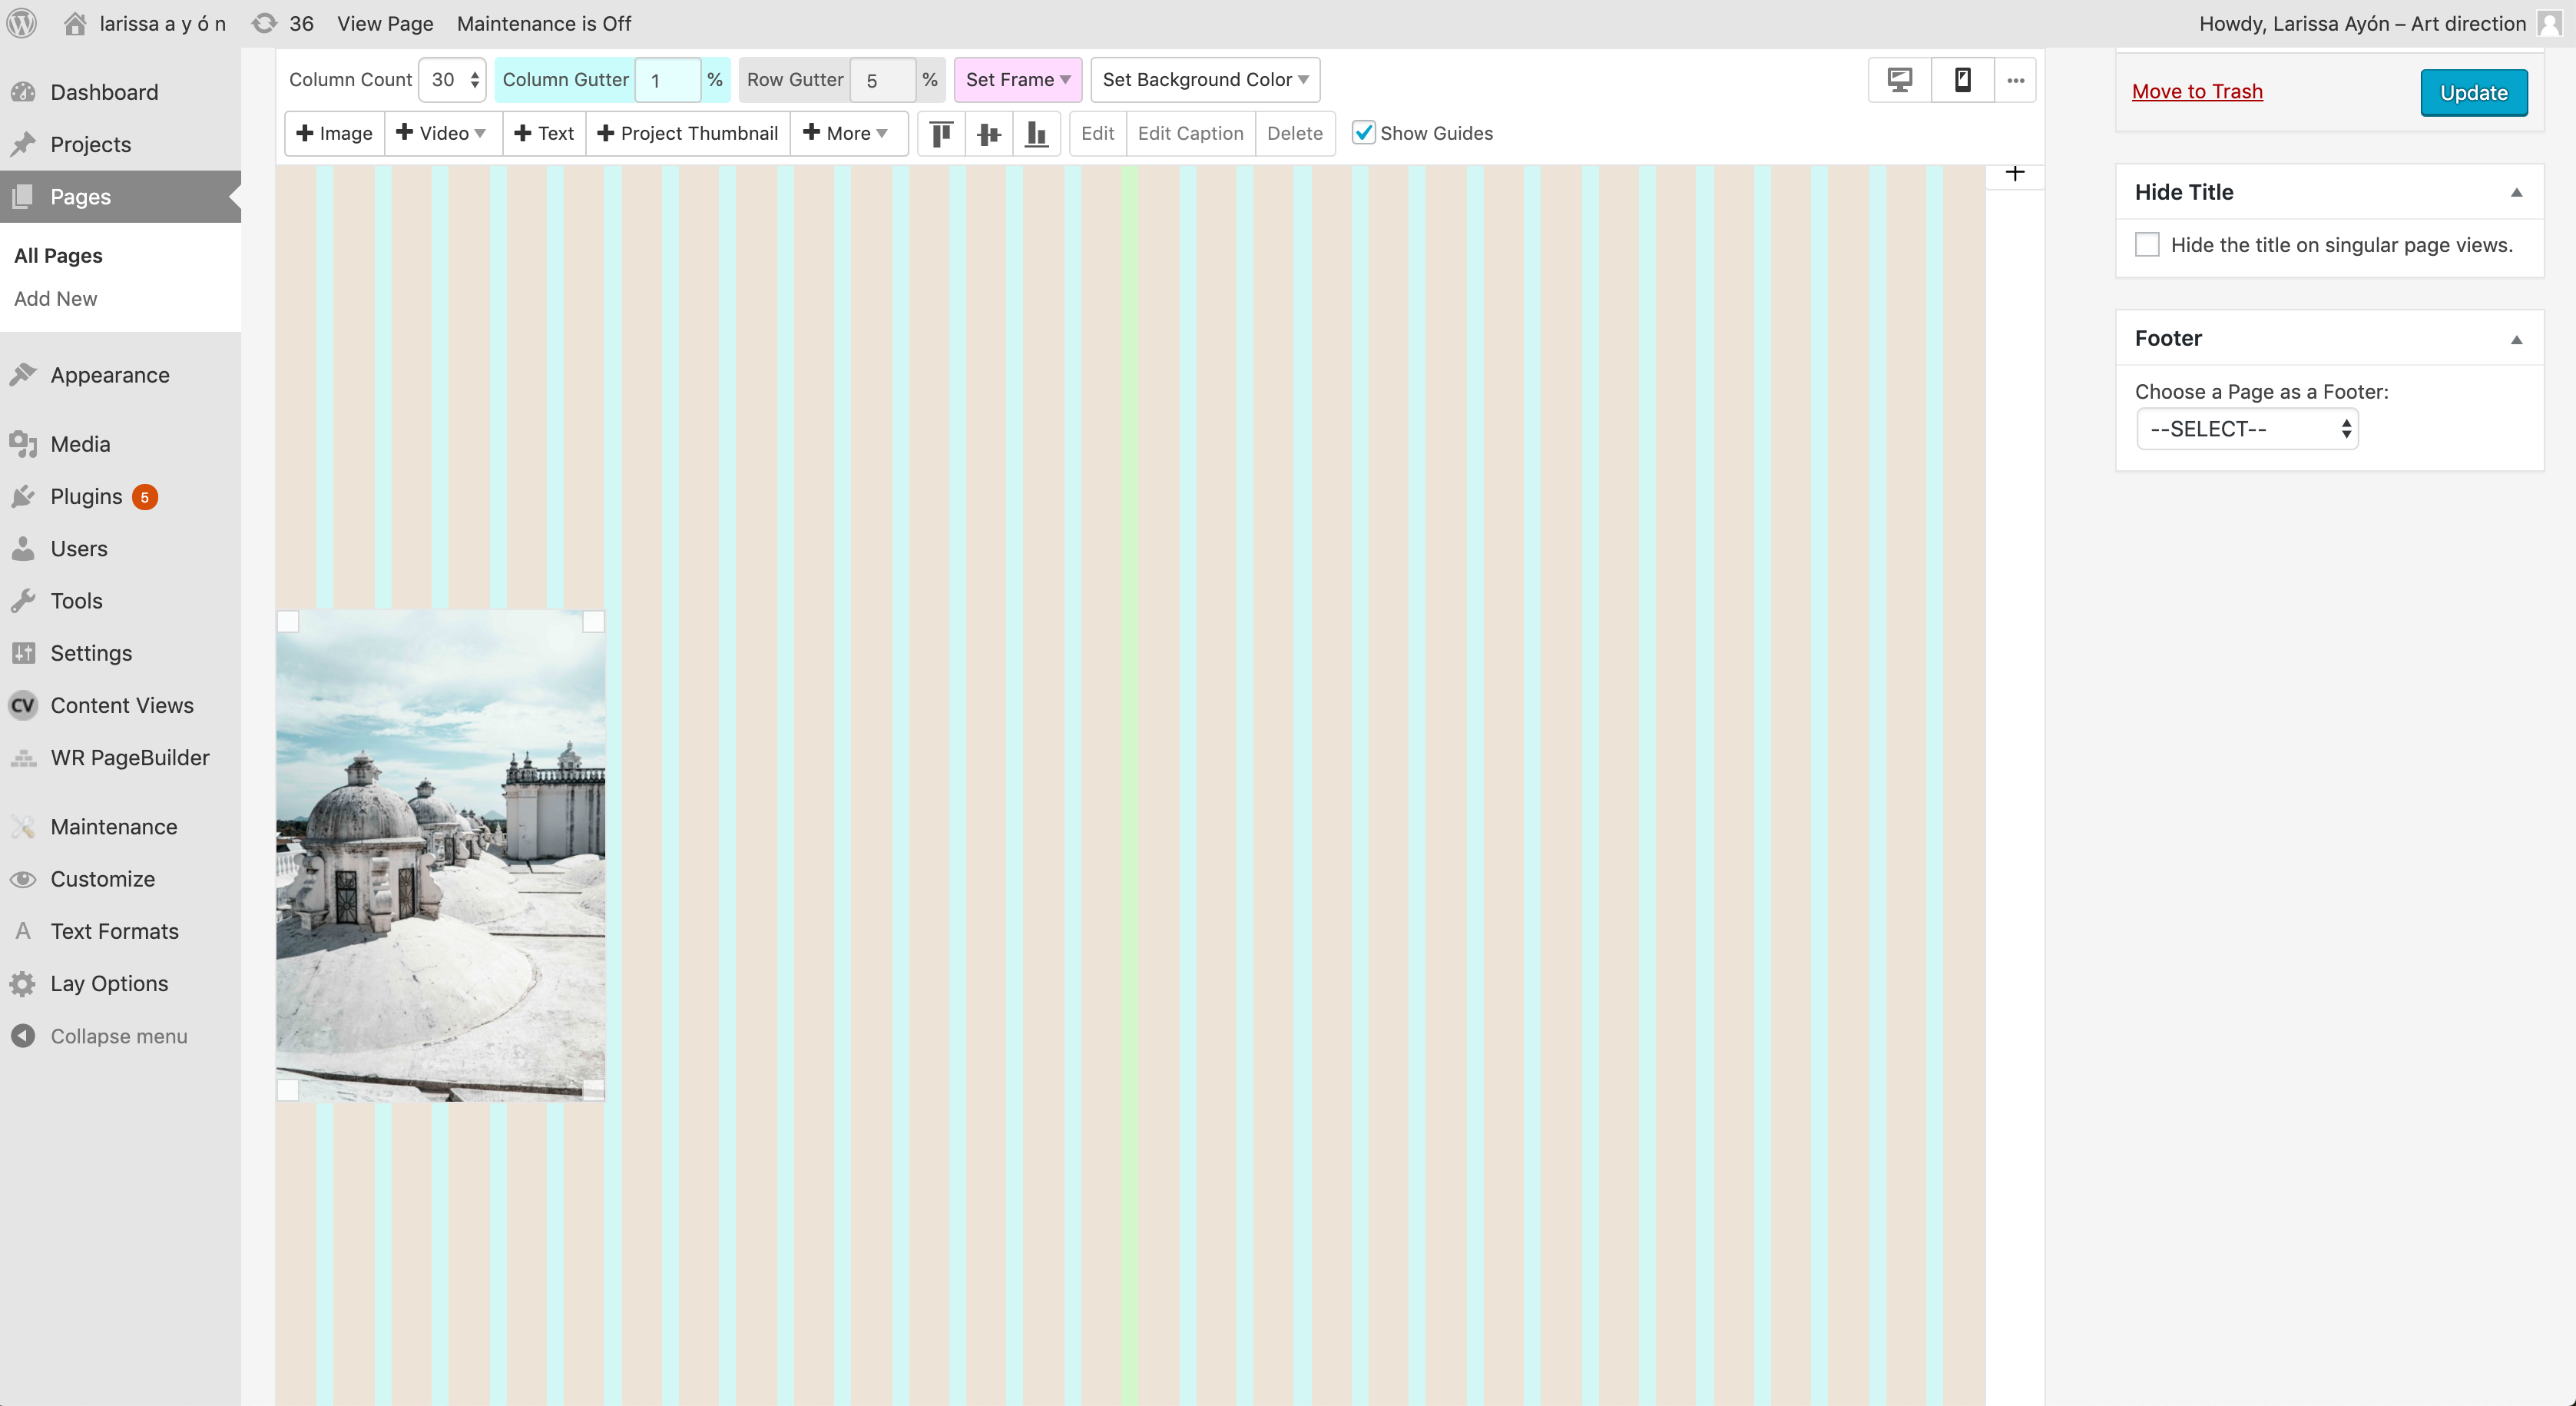Click the WordPress logo icon
Image resolution: width=2576 pixels, height=1406 pixels.
tap(22, 23)
